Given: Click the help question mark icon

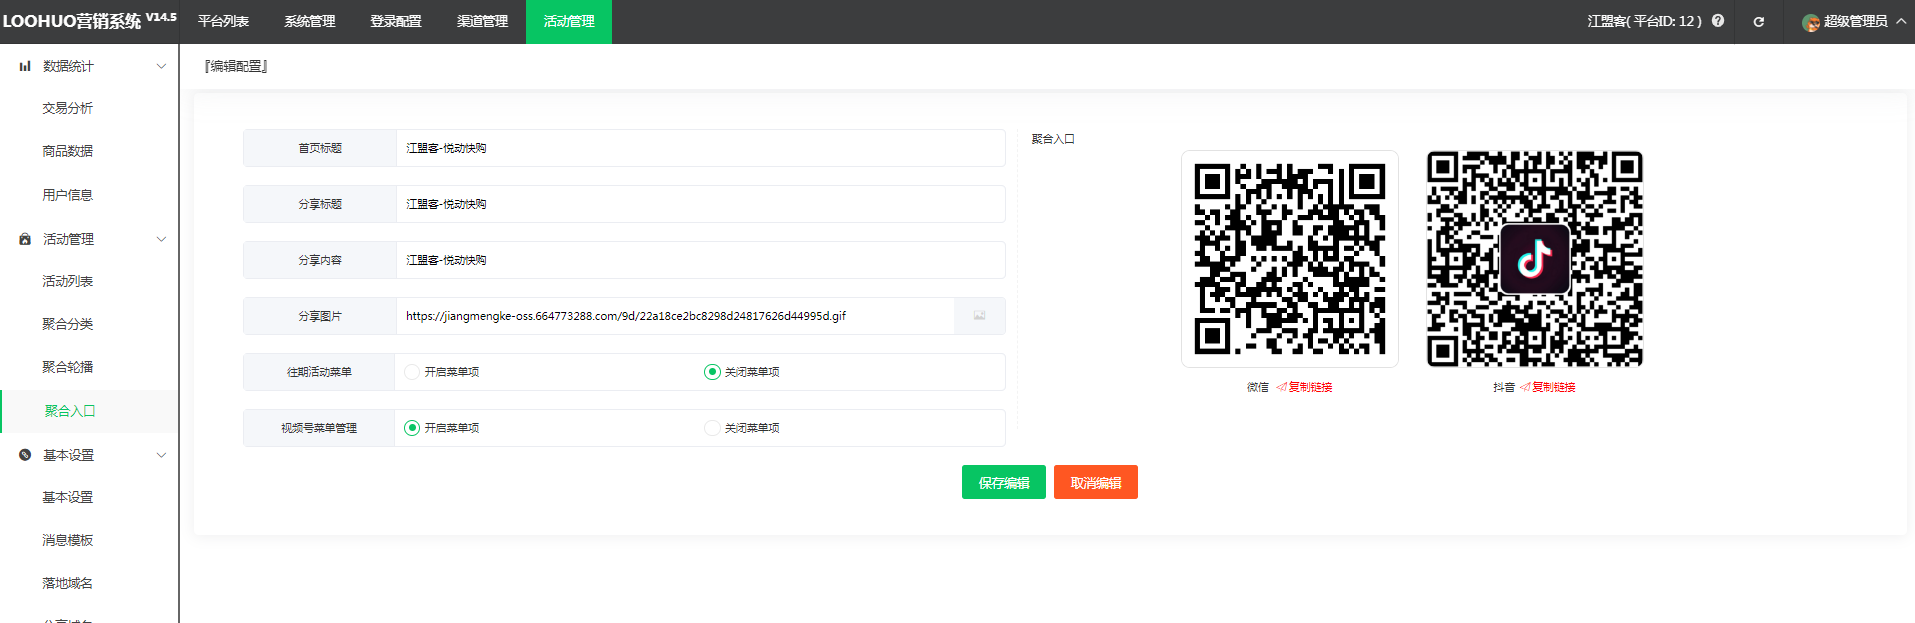Looking at the screenshot, I should (1718, 21).
